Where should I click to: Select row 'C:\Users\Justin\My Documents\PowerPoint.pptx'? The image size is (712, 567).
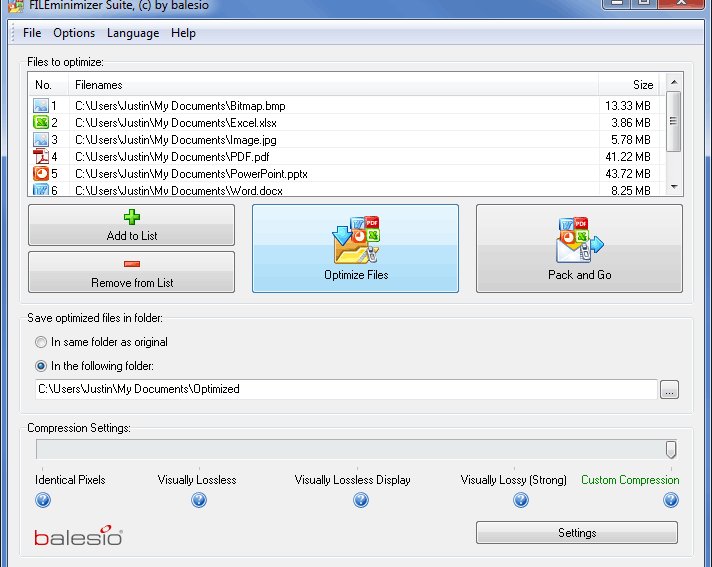(x=347, y=173)
